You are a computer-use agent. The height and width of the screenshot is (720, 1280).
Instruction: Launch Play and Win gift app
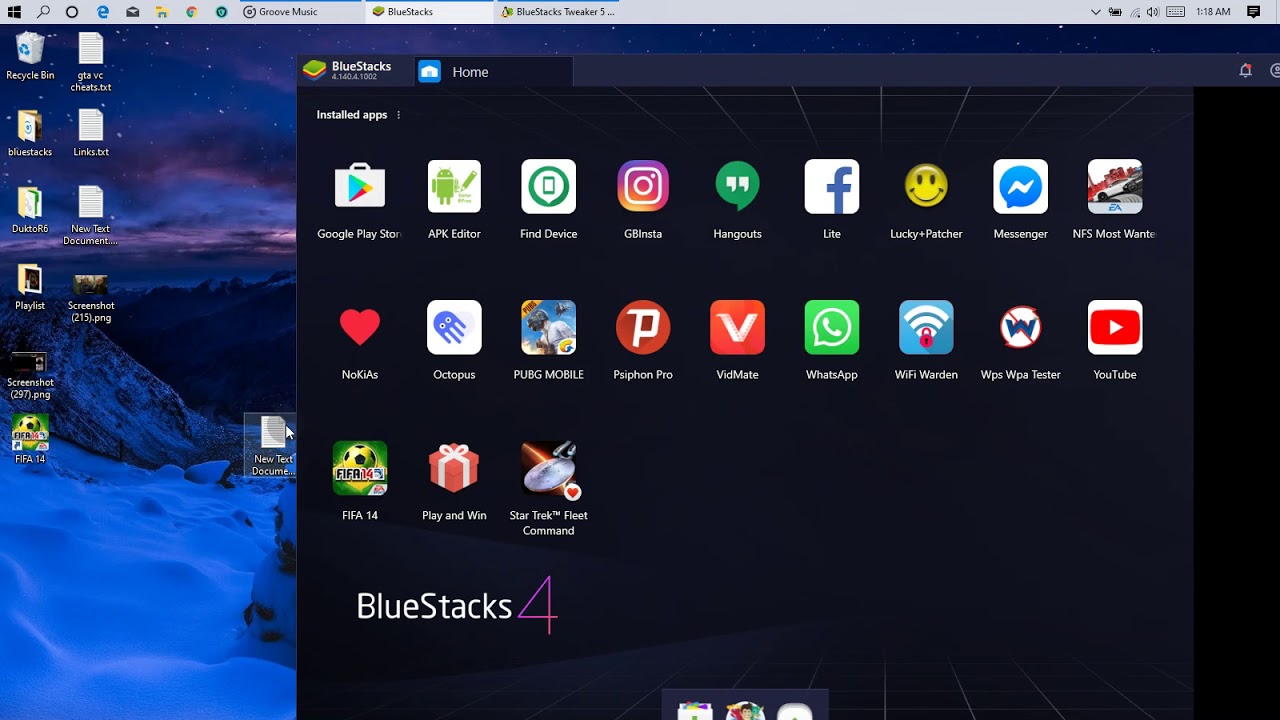tap(454, 469)
